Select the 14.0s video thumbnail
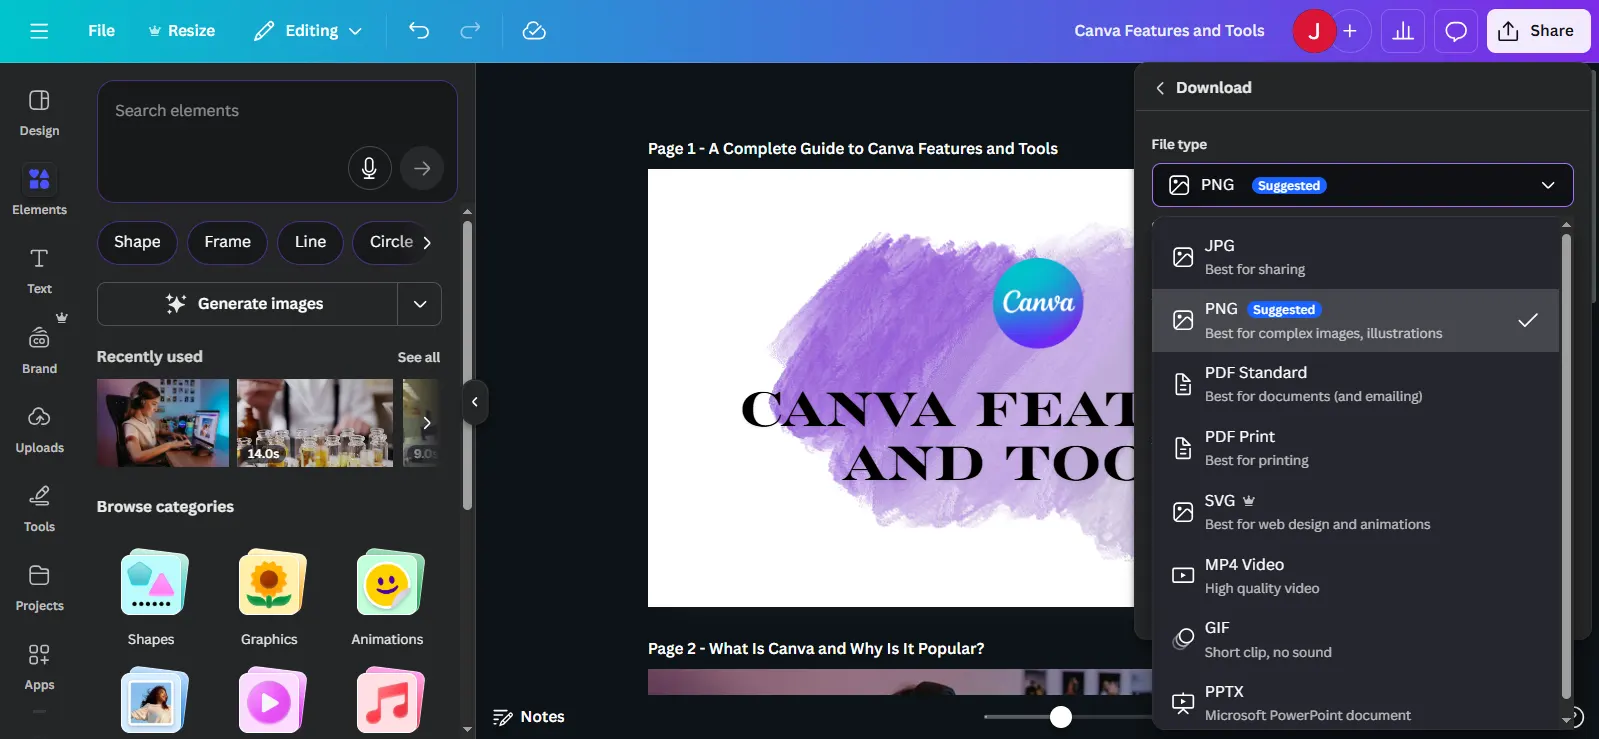 (315, 423)
